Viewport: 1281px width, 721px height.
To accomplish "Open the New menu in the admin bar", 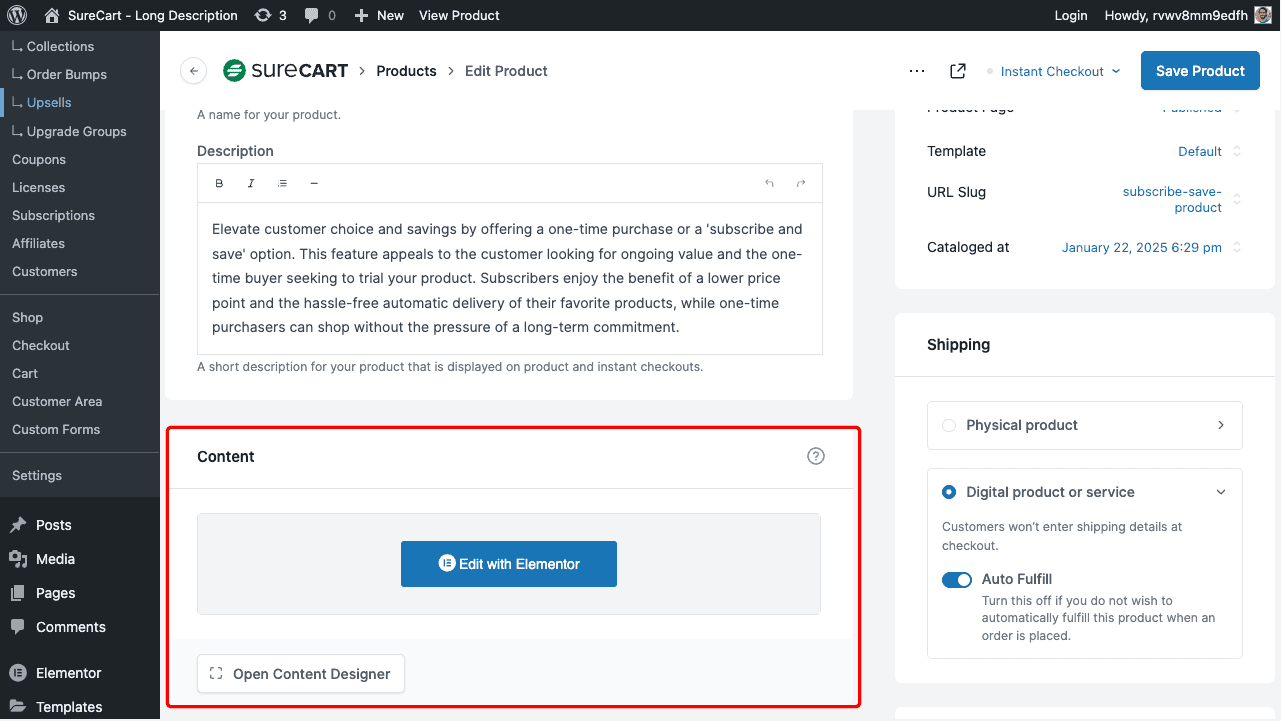I will point(379,15).
